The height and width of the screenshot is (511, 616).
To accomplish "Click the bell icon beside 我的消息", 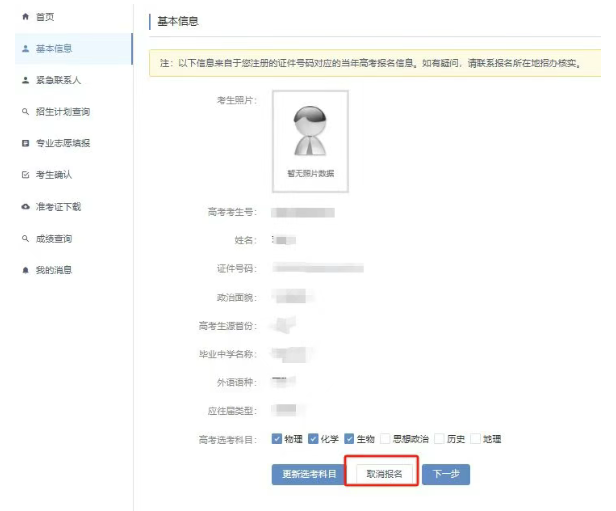I will point(25,270).
